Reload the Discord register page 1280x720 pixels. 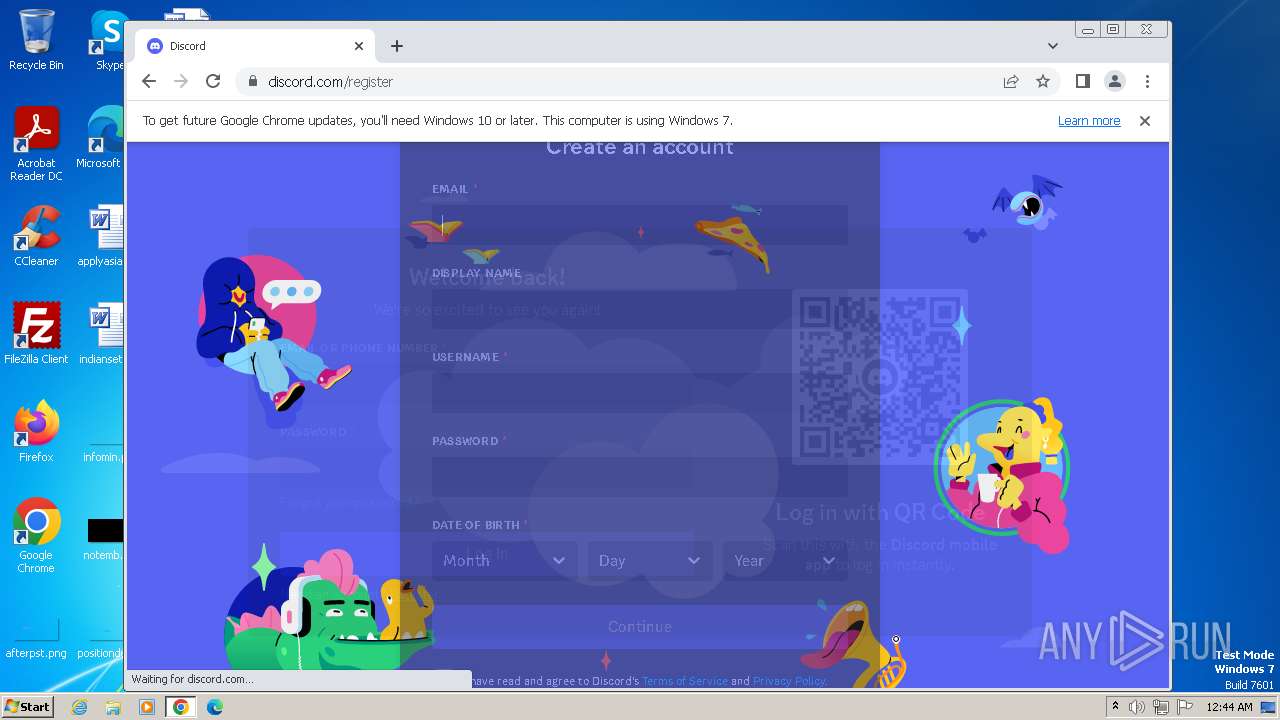click(x=213, y=82)
